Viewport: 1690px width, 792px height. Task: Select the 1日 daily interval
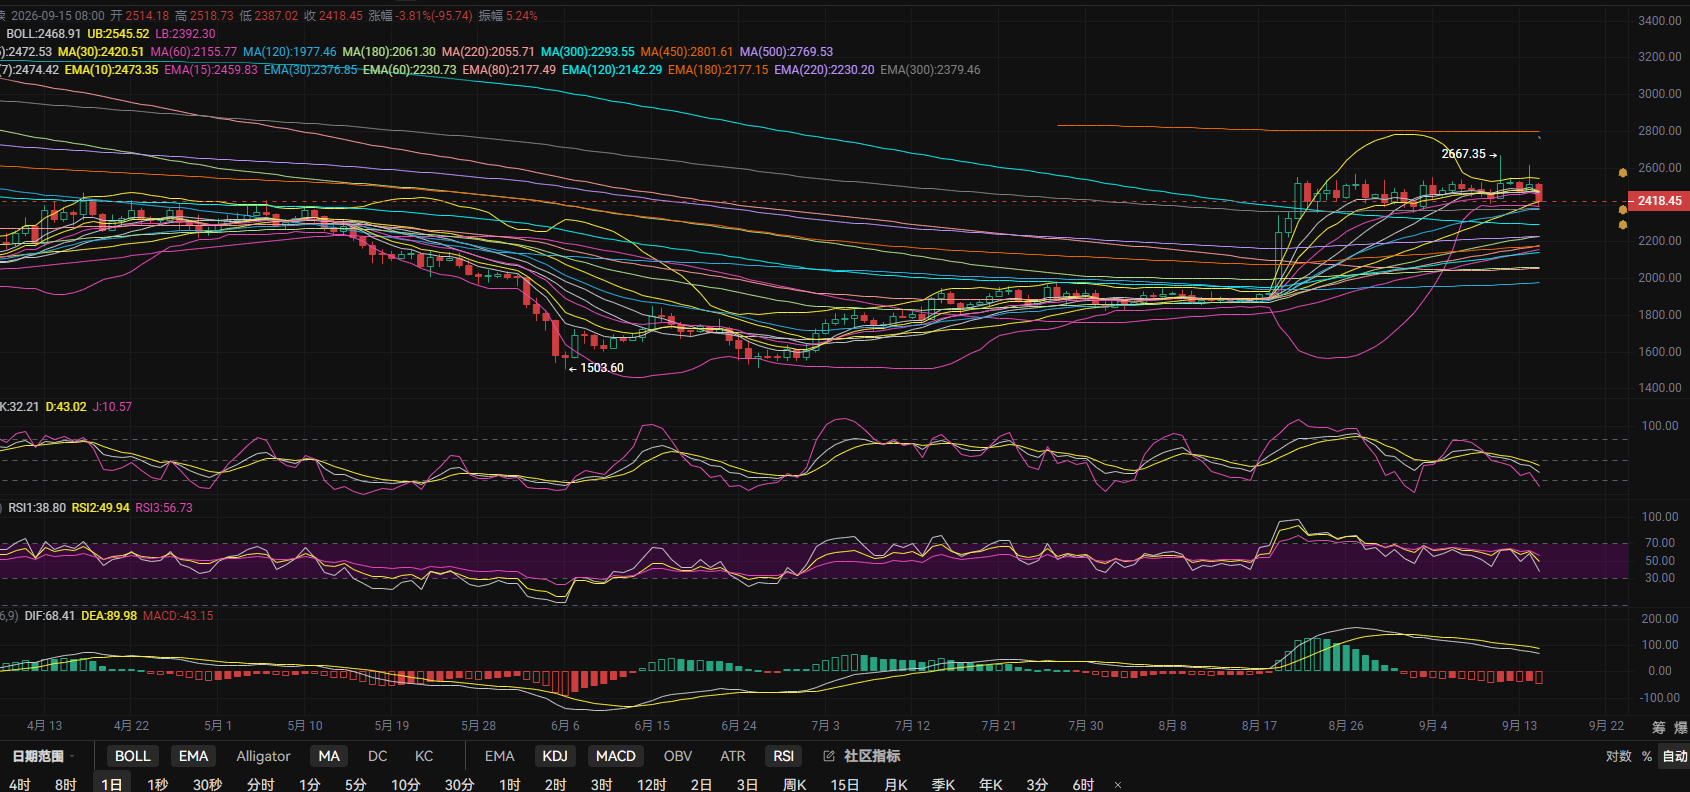pyautogui.click(x=112, y=785)
